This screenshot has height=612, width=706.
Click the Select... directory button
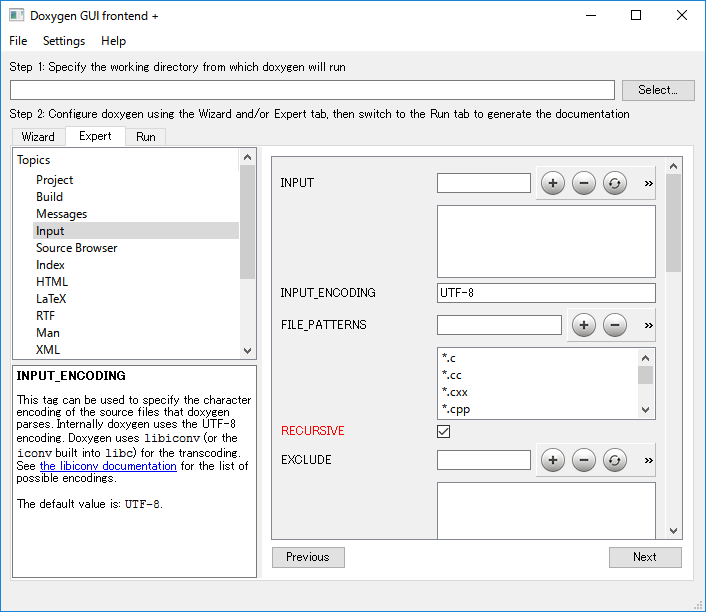658,90
